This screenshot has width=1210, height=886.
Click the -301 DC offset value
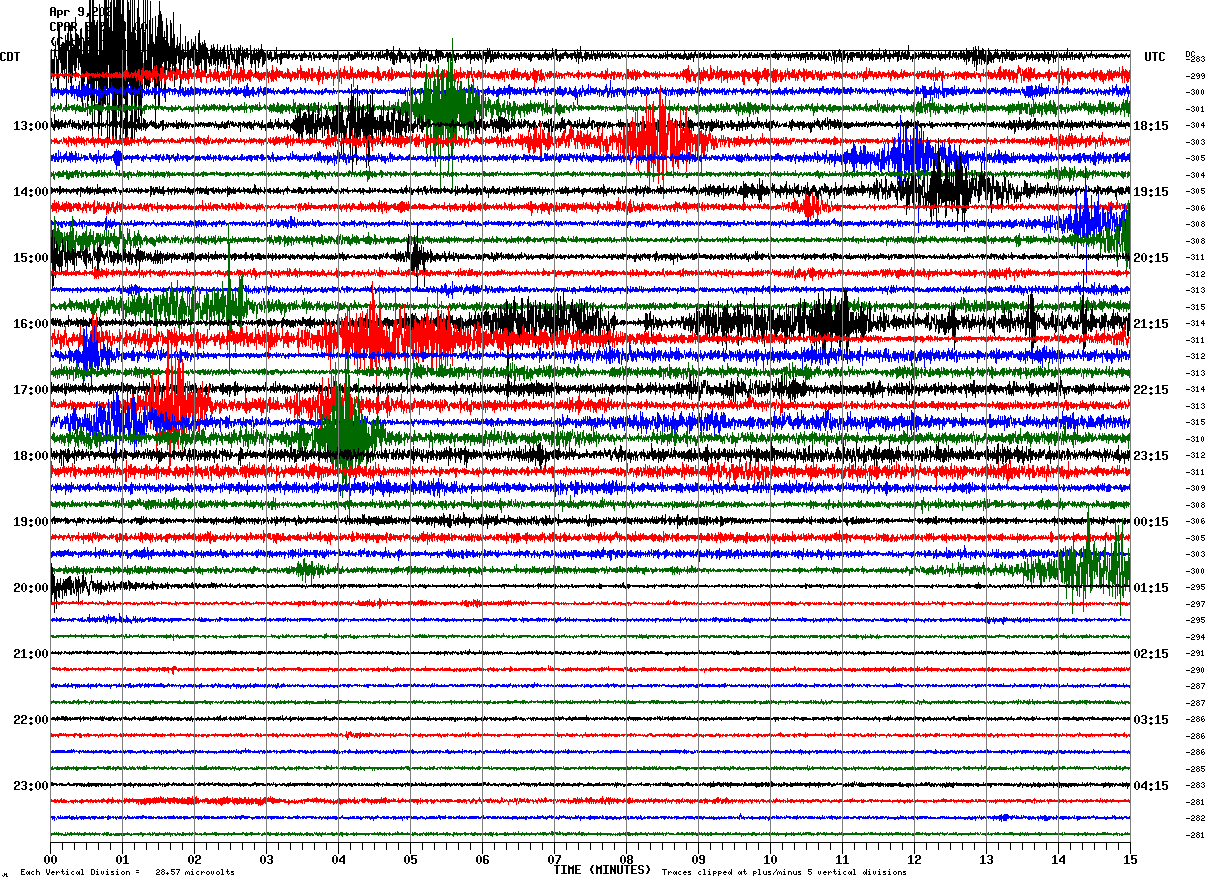[x=1195, y=109]
